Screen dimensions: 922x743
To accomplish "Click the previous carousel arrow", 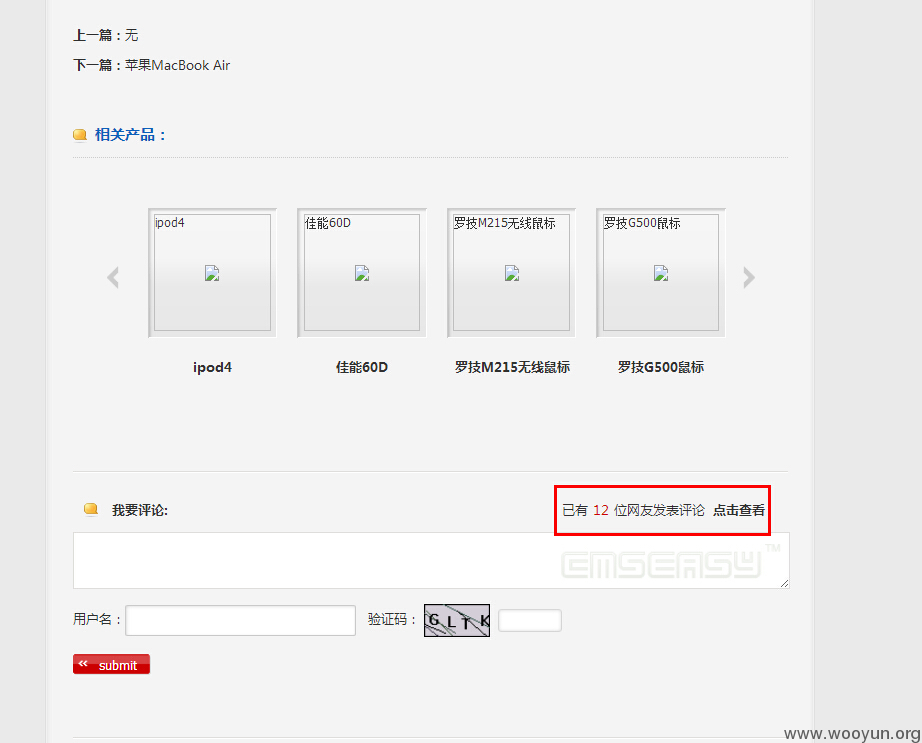I will pyautogui.click(x=113, y=277).
